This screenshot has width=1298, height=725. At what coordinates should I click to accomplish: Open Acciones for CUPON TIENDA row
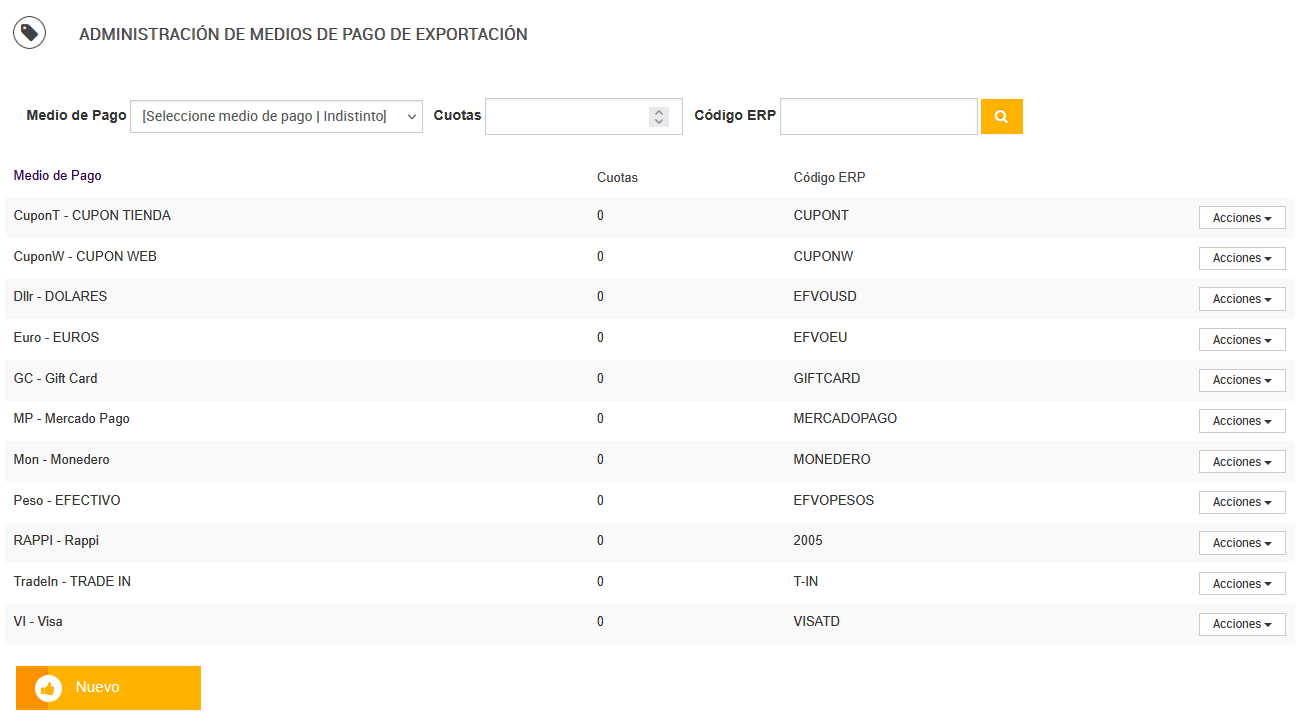(x=1241, y=218)
